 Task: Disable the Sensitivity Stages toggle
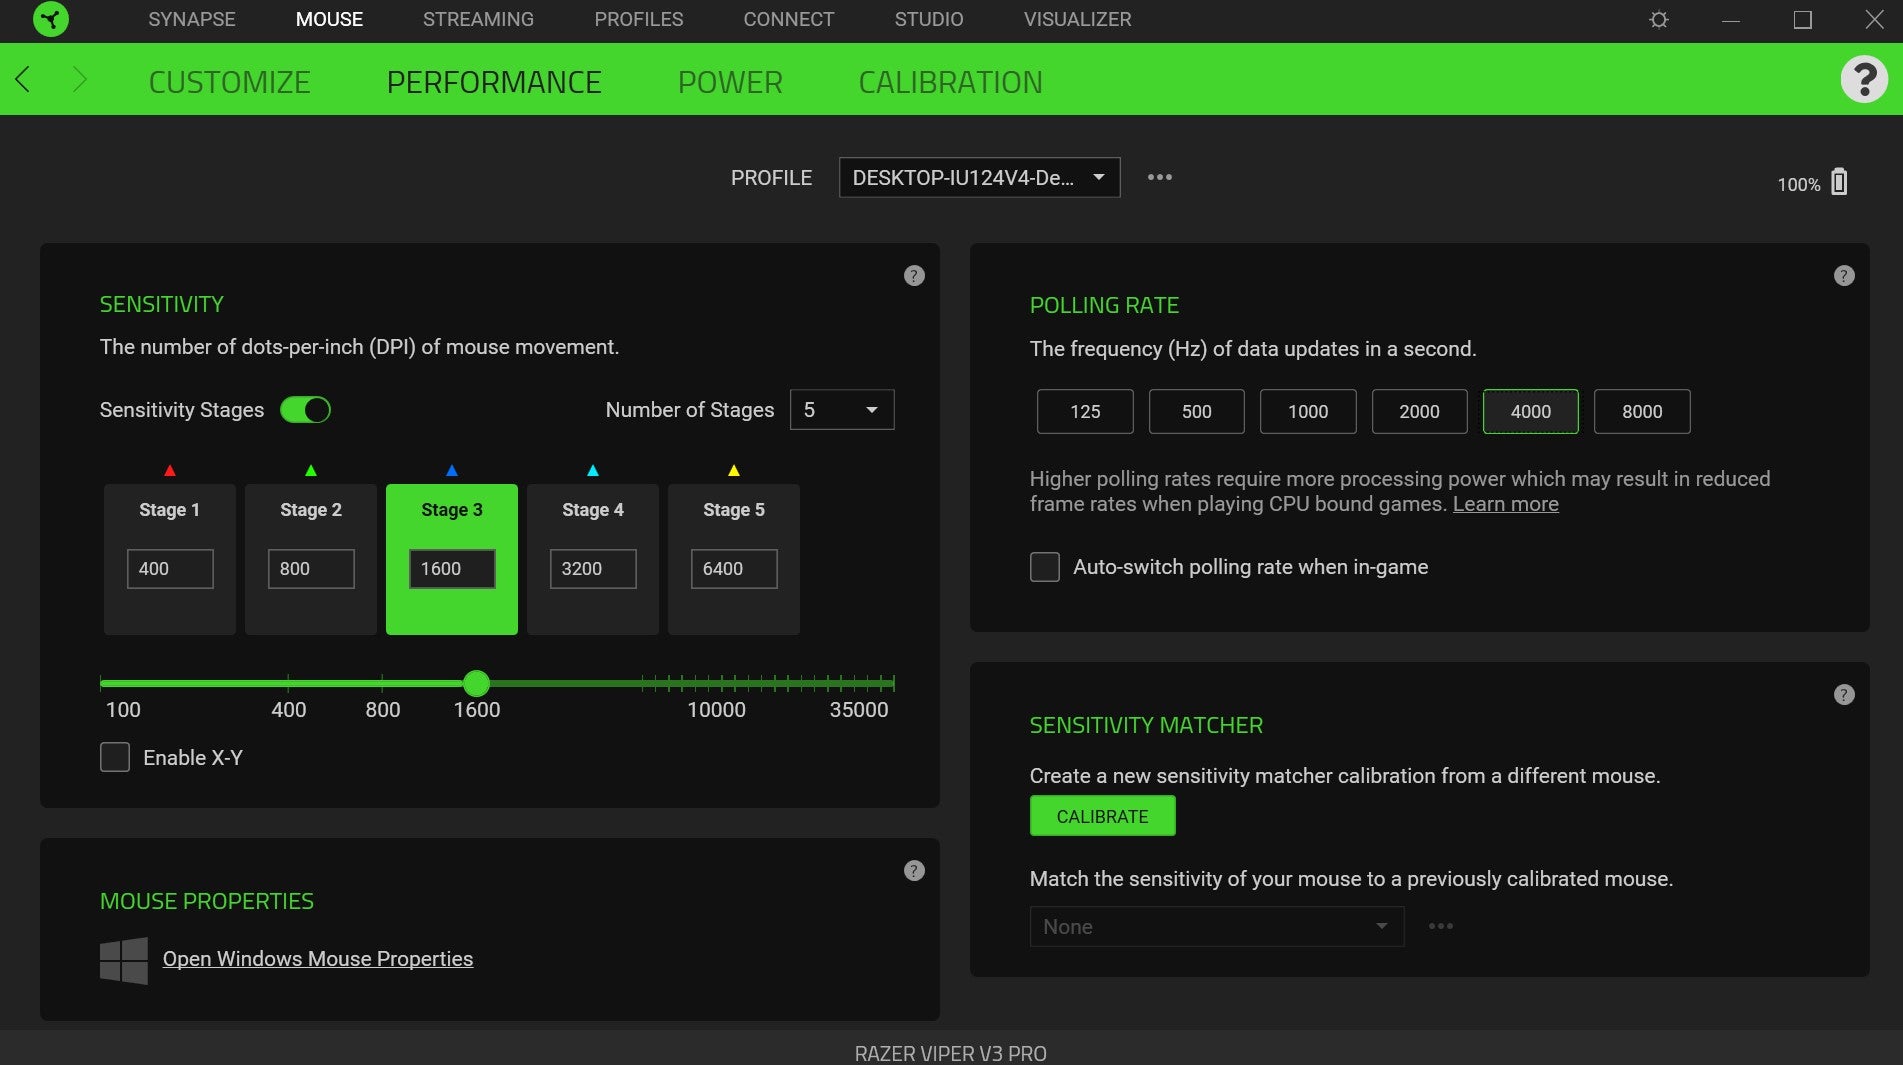[x=305, y=410]
